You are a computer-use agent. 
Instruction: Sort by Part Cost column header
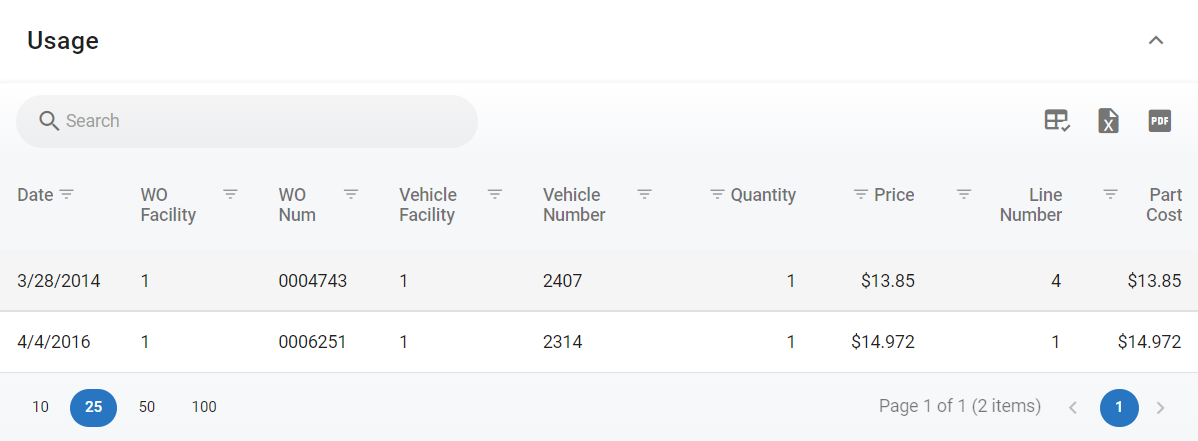pyautogui.click(x=1164, y=204)
